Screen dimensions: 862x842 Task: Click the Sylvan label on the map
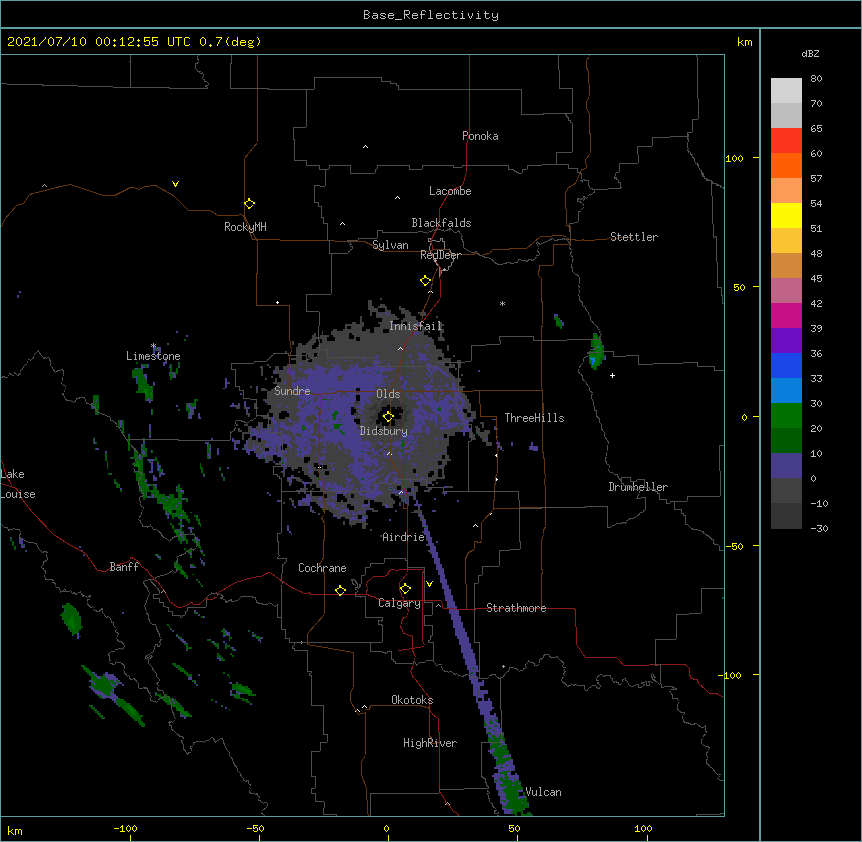pos(390,245)
